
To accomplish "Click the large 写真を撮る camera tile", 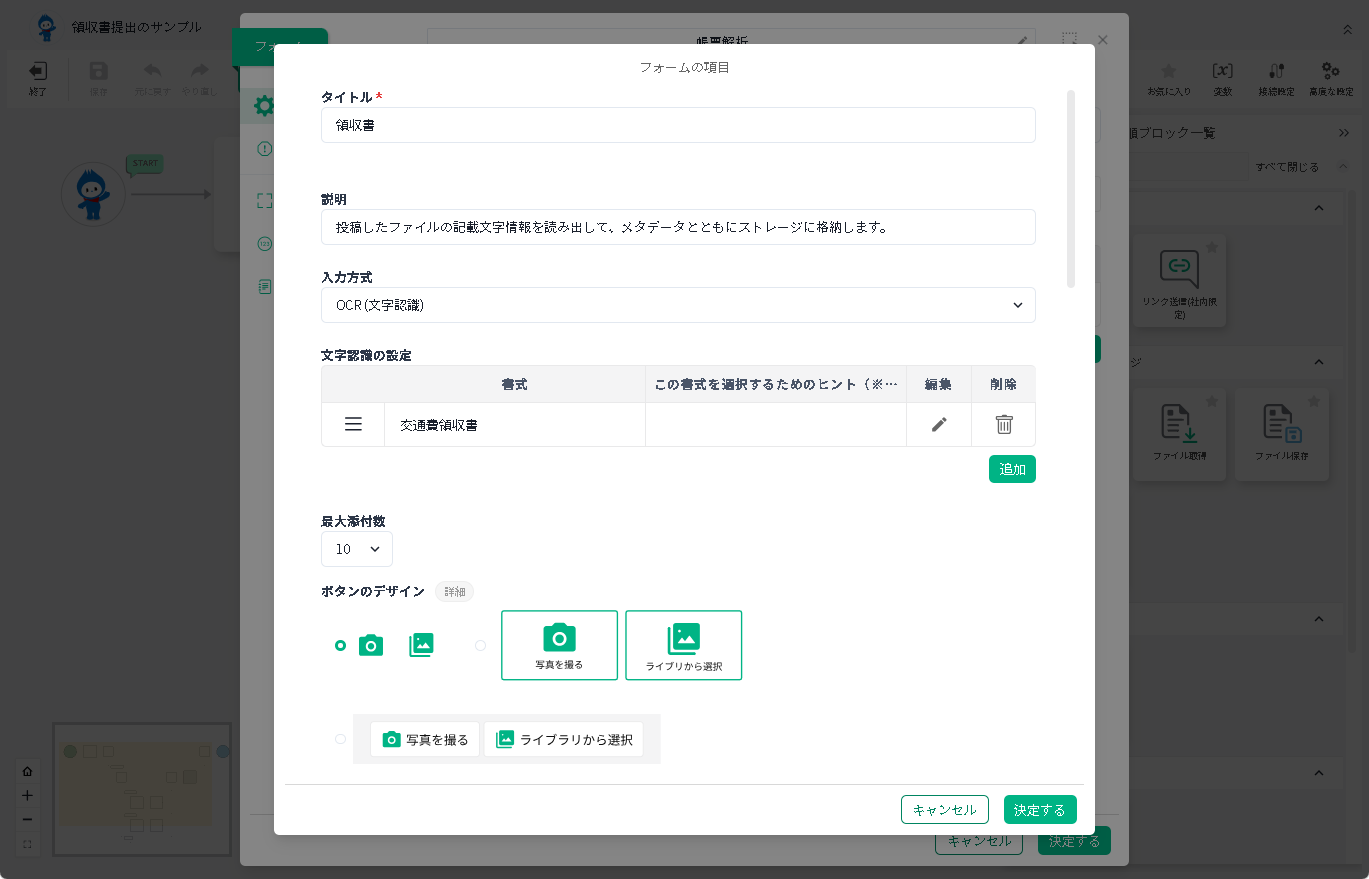I will (x=559, y=645).
